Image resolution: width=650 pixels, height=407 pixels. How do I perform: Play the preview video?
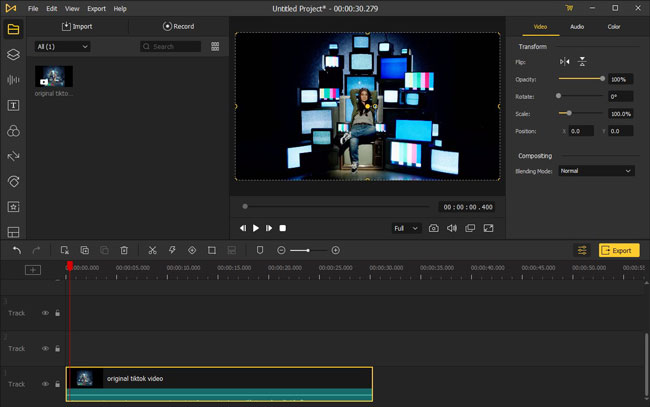click(256, 228)
